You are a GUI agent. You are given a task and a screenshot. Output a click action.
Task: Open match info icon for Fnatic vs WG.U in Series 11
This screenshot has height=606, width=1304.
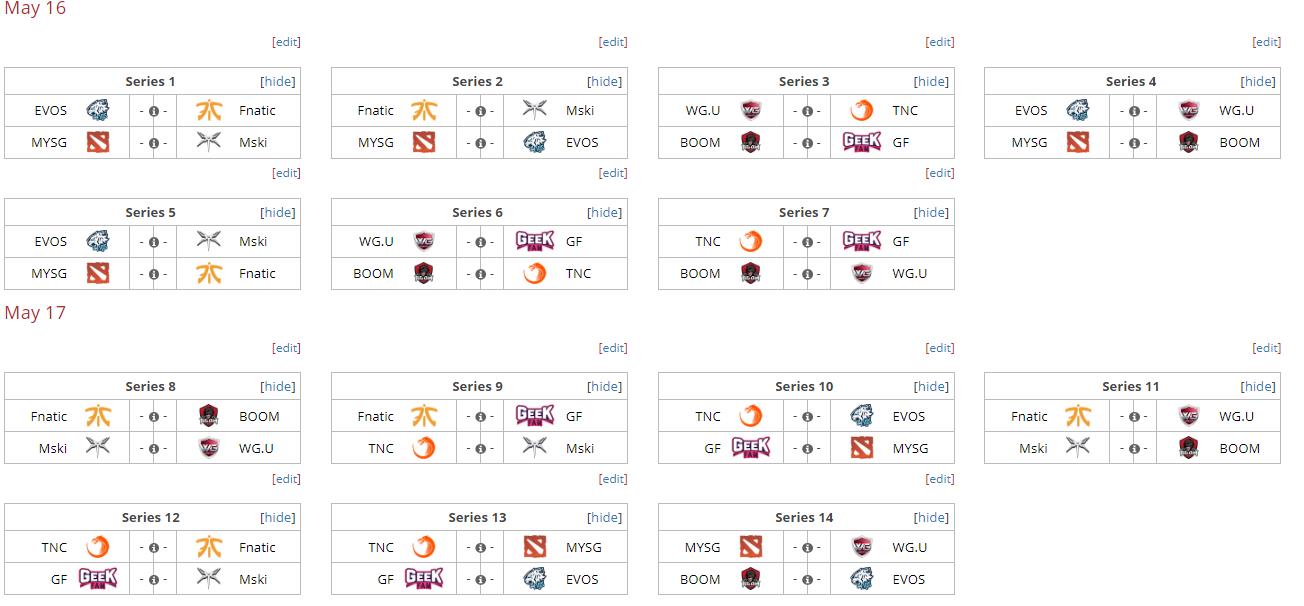click(x=1134, y=416)
